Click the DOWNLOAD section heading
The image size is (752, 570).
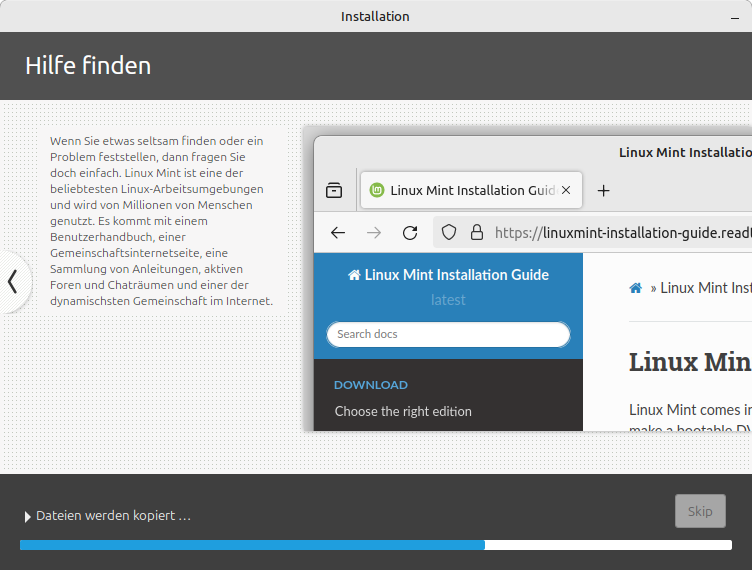point(371,385)
